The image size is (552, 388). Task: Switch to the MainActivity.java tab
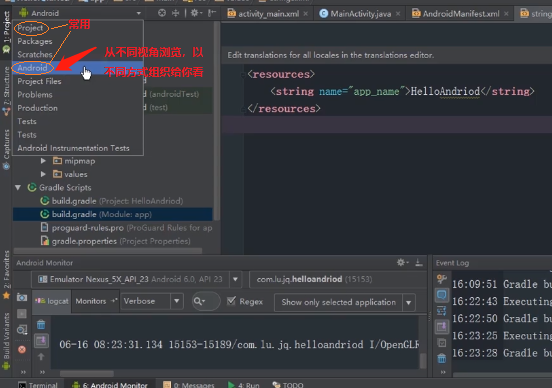[360, 14]
